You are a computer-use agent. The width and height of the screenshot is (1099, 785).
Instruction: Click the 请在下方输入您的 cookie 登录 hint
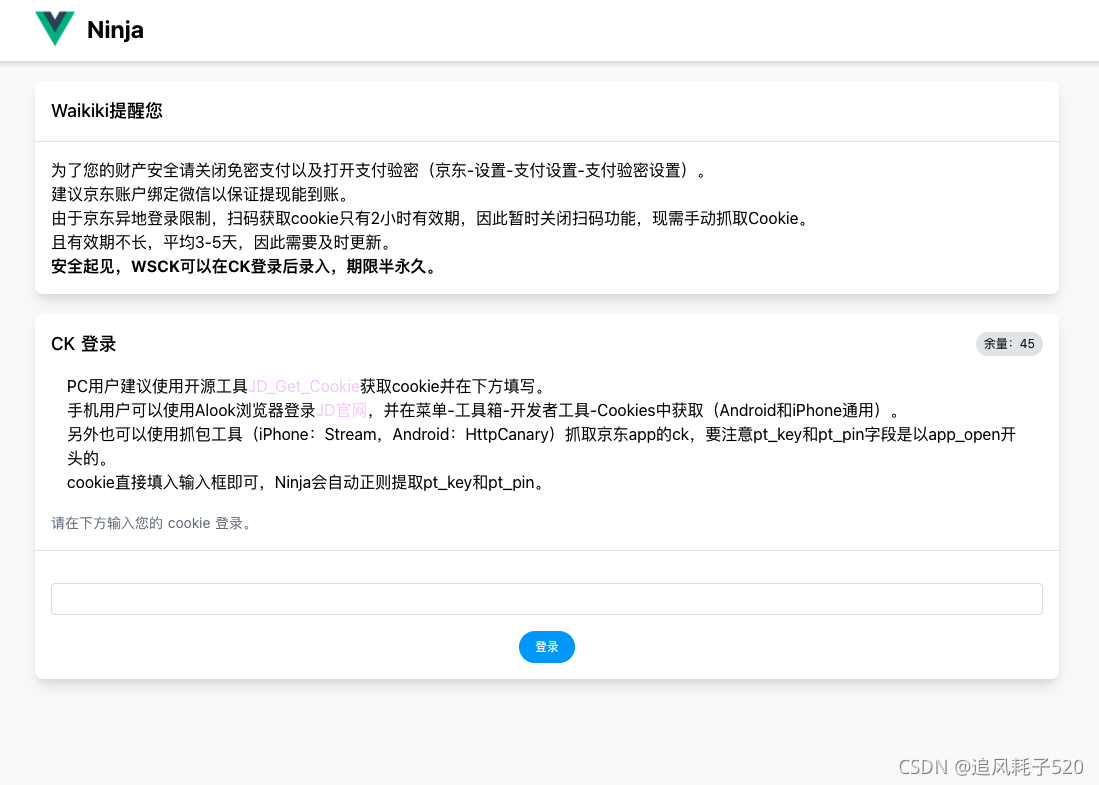(150, 522)
